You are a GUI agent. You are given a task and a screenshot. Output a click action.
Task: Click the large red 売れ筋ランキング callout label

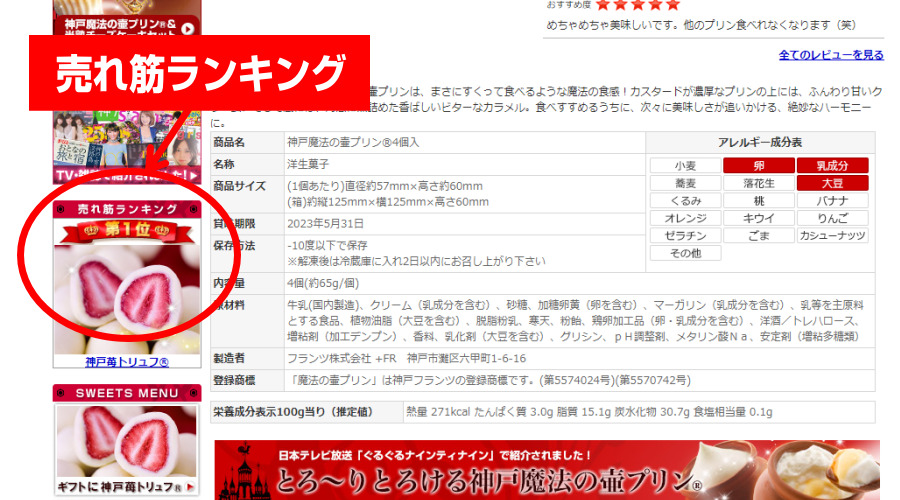pos(198,73)
